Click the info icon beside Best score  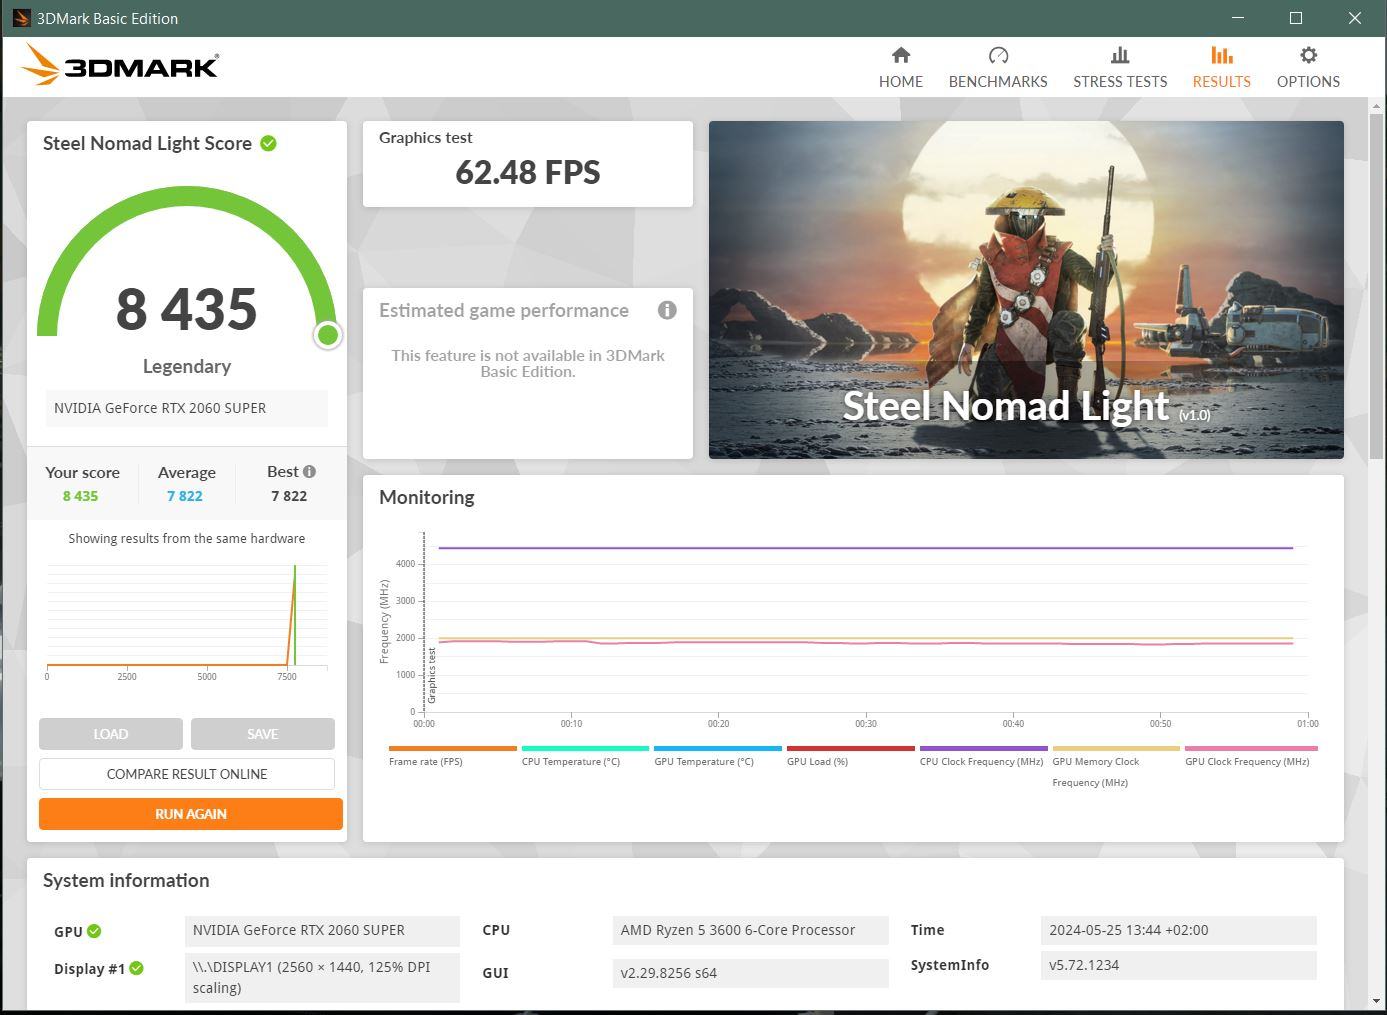pyautogui.click(x=309, y=471)
